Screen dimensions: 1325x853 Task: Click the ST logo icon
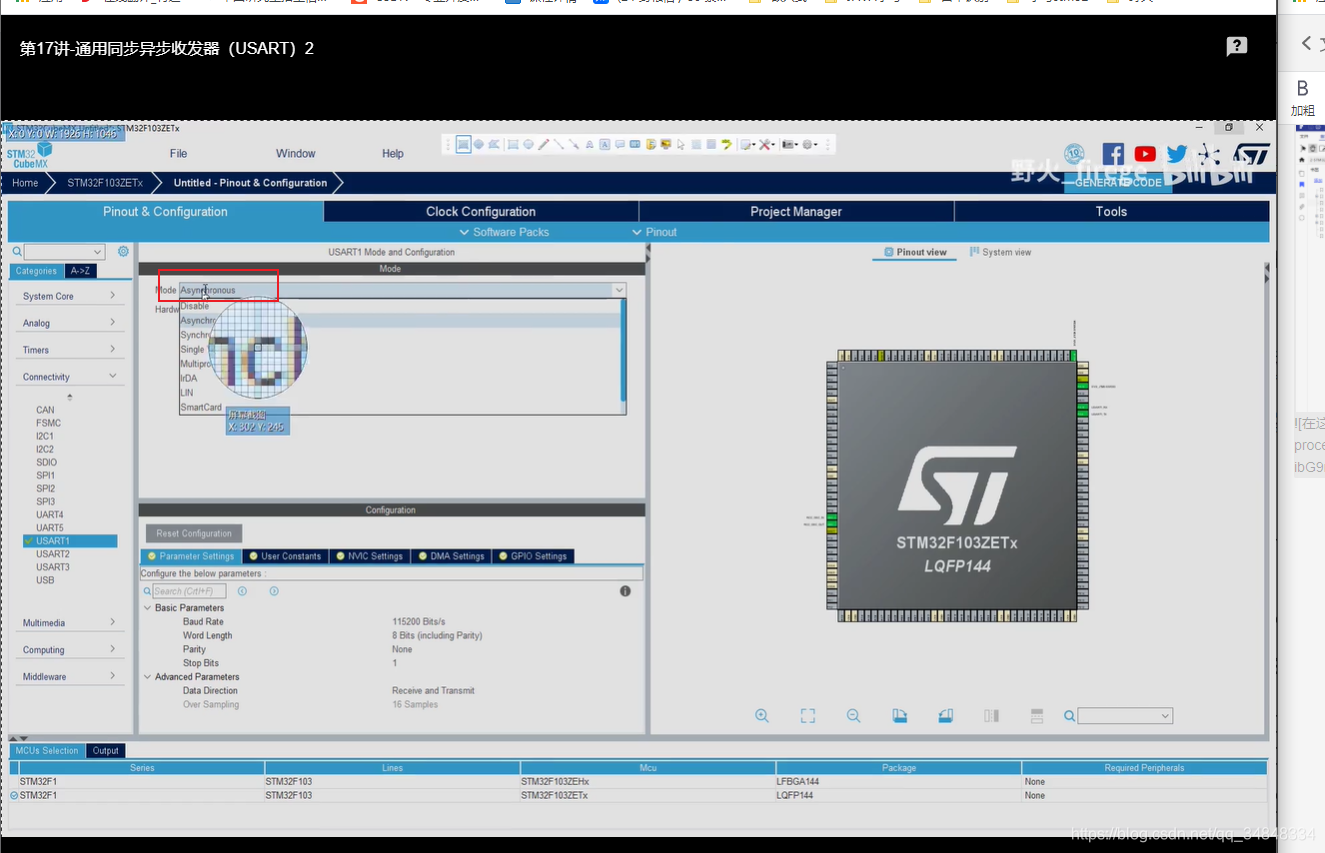click(1250, 154)
